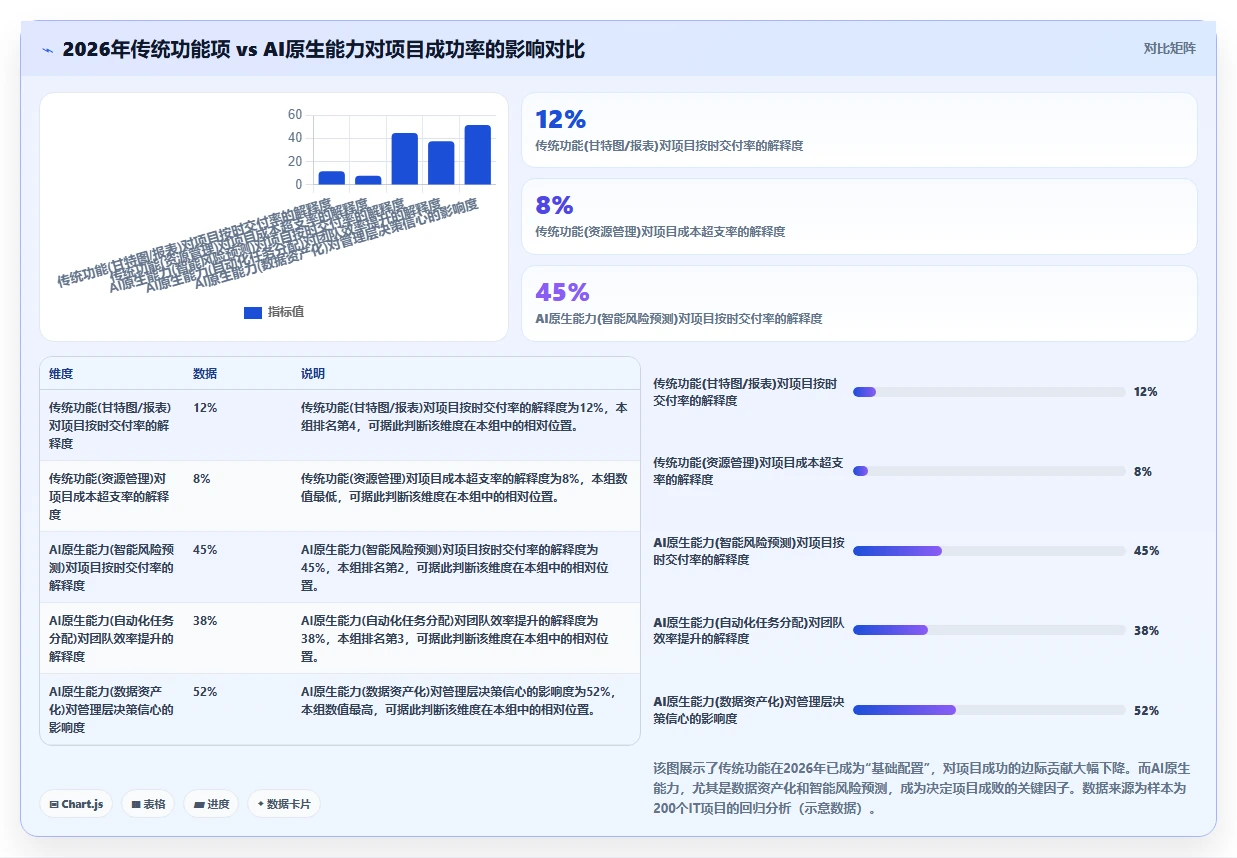
Task: Click the icon in the 进度 chip
Action: click(x=199, y=804)
